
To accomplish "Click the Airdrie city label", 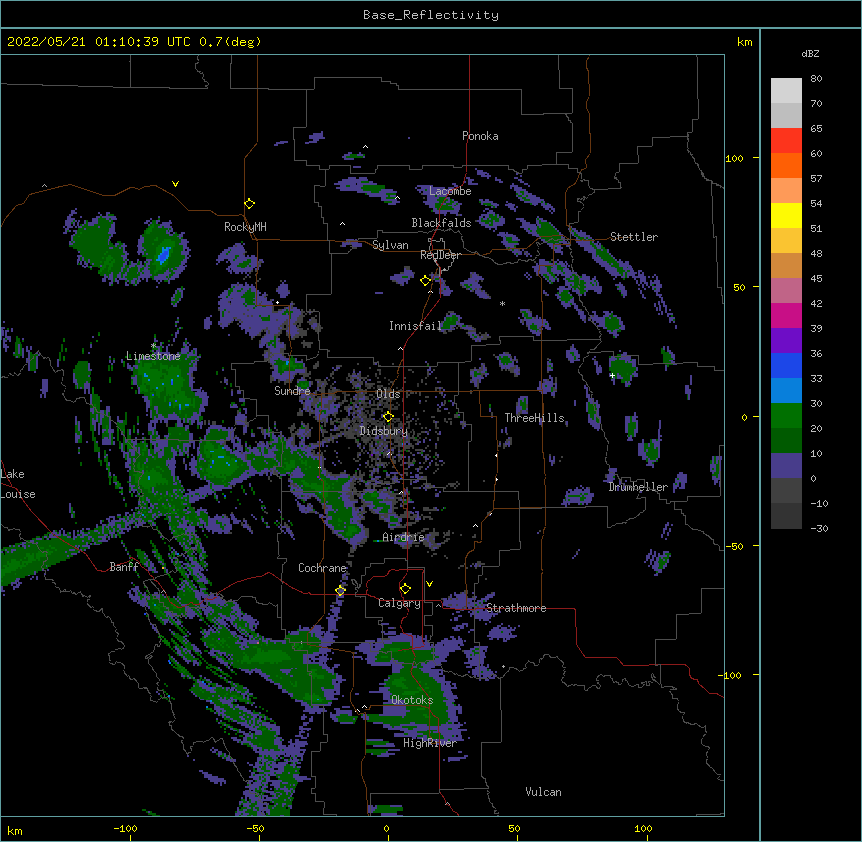I will pos(403,537).
